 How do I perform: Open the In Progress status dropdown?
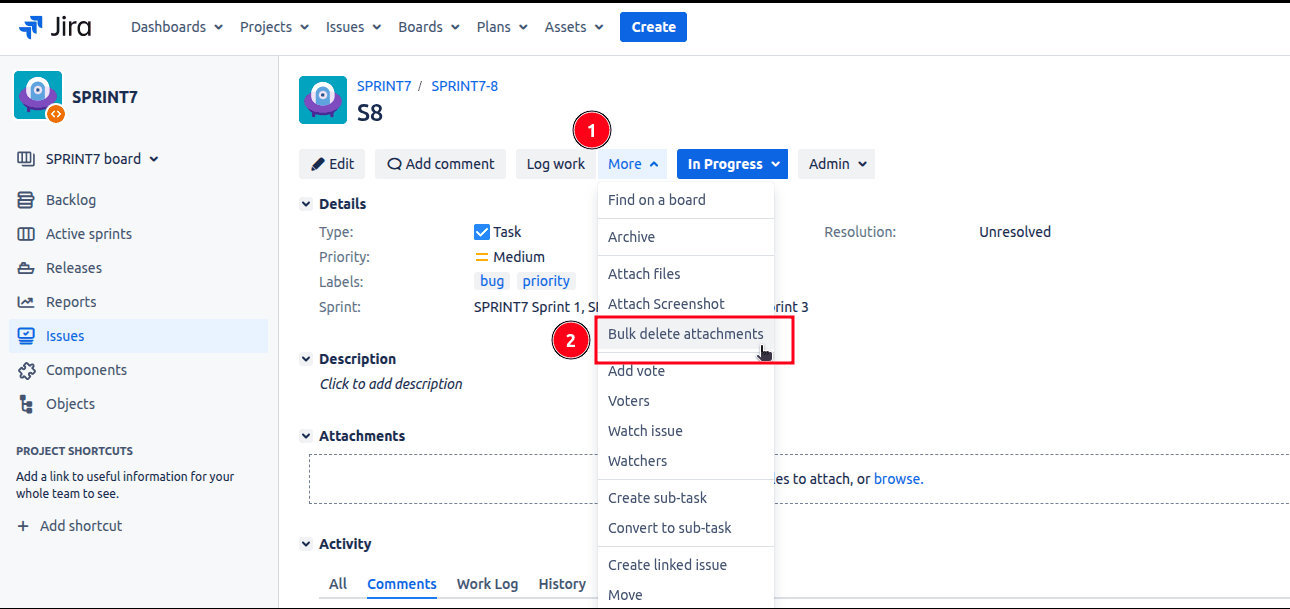[731, 164]
